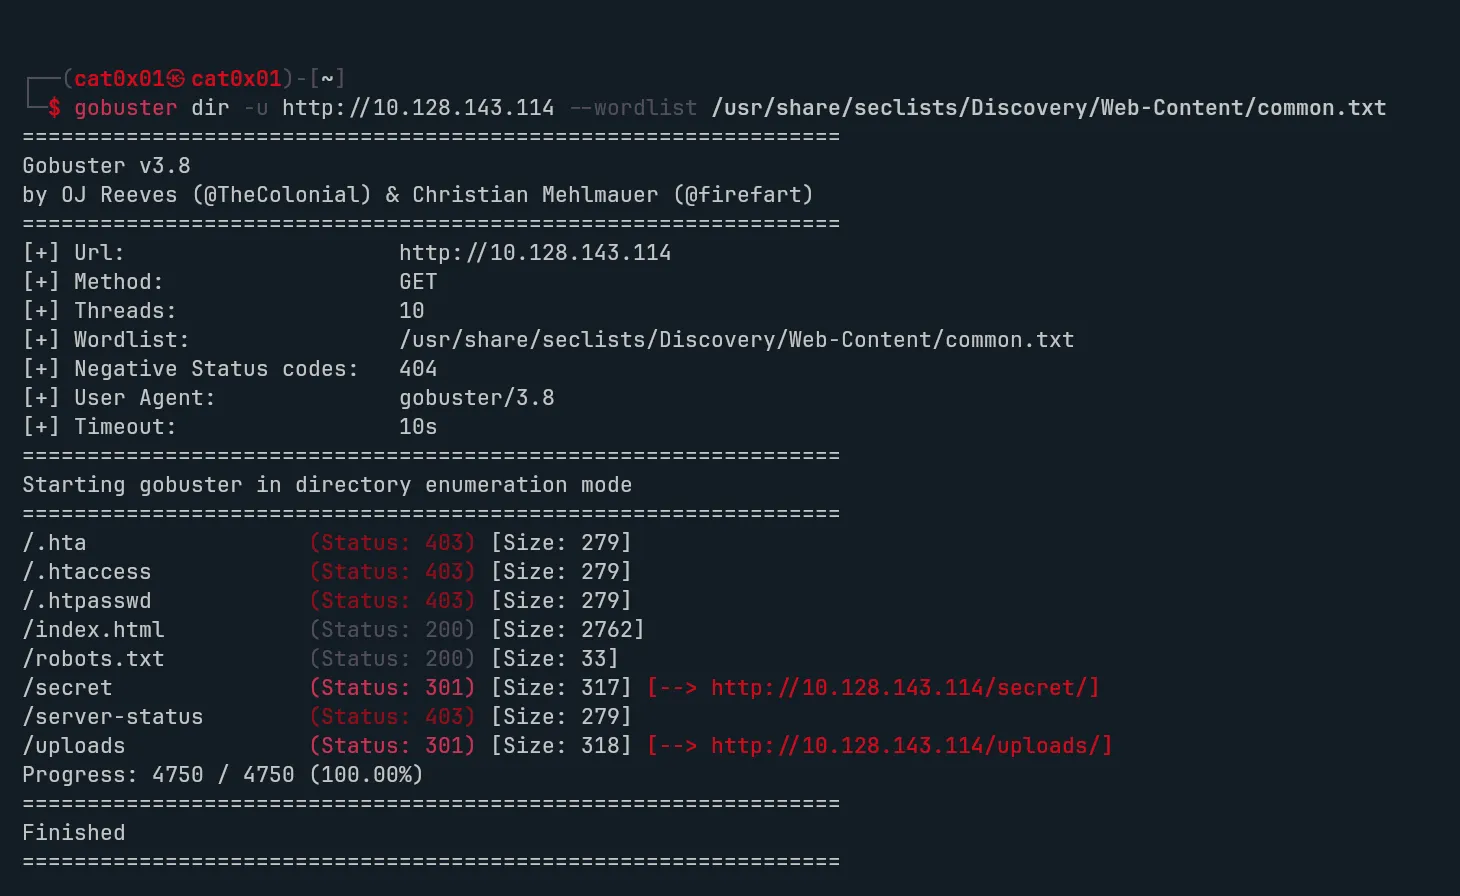The width and height of the screenshot is (1460, 896).
Task: Click the Url value in the config summary
Action: coord(535,253)
